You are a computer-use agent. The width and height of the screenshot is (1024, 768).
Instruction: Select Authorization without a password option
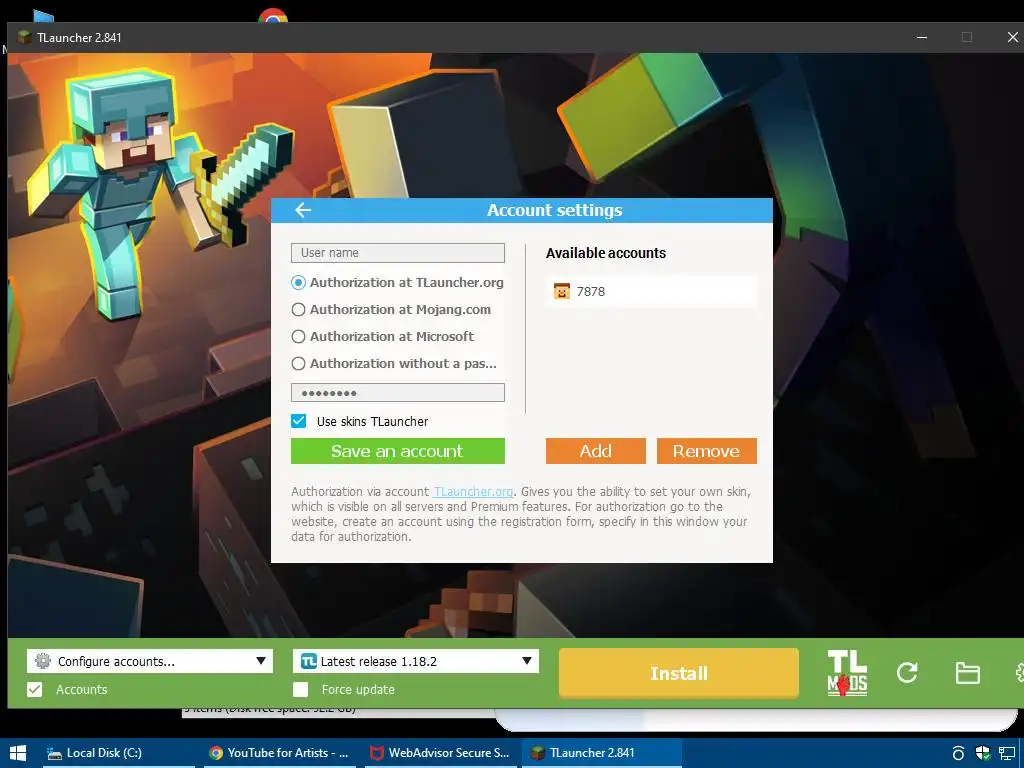298,363
